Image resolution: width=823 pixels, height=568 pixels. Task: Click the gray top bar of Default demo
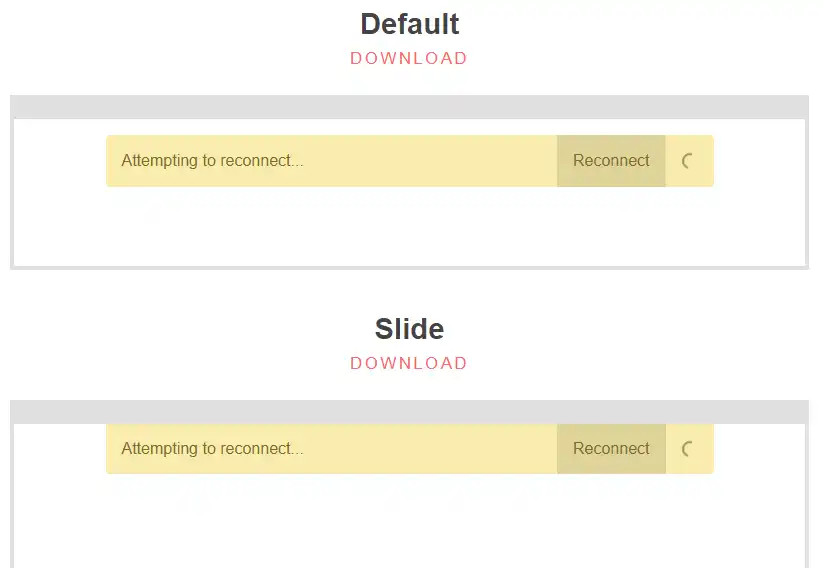click(409, 107)
